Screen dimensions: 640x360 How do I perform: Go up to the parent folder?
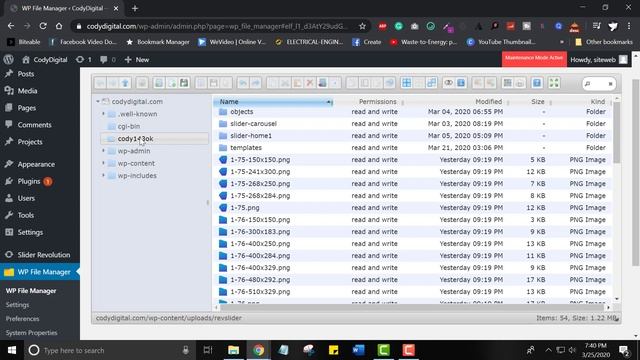pyautogui.click(x=125, y=83)
